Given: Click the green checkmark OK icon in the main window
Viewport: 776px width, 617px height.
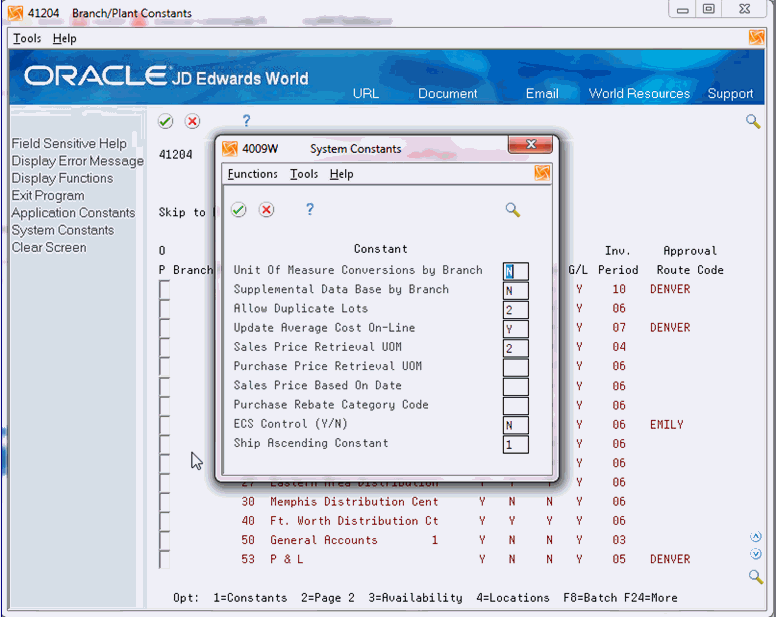Looking at the screenshot, I should (165, 121).
